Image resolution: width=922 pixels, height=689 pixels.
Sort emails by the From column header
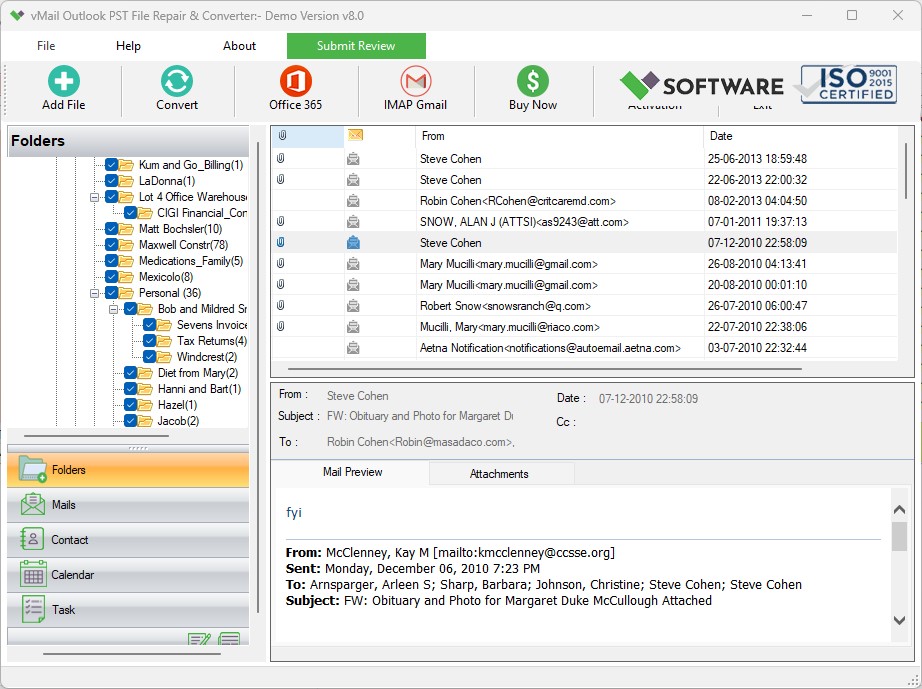coord(559,136)
